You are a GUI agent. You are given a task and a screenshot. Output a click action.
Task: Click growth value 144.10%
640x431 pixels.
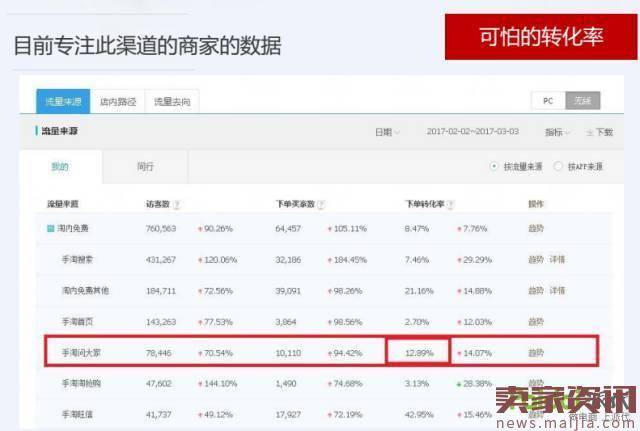tap(220, 384)
